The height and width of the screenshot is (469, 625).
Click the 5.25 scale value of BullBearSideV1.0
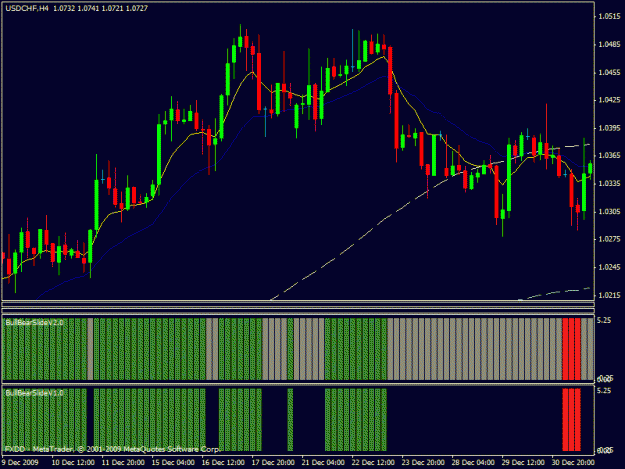(x=604, y=391)
